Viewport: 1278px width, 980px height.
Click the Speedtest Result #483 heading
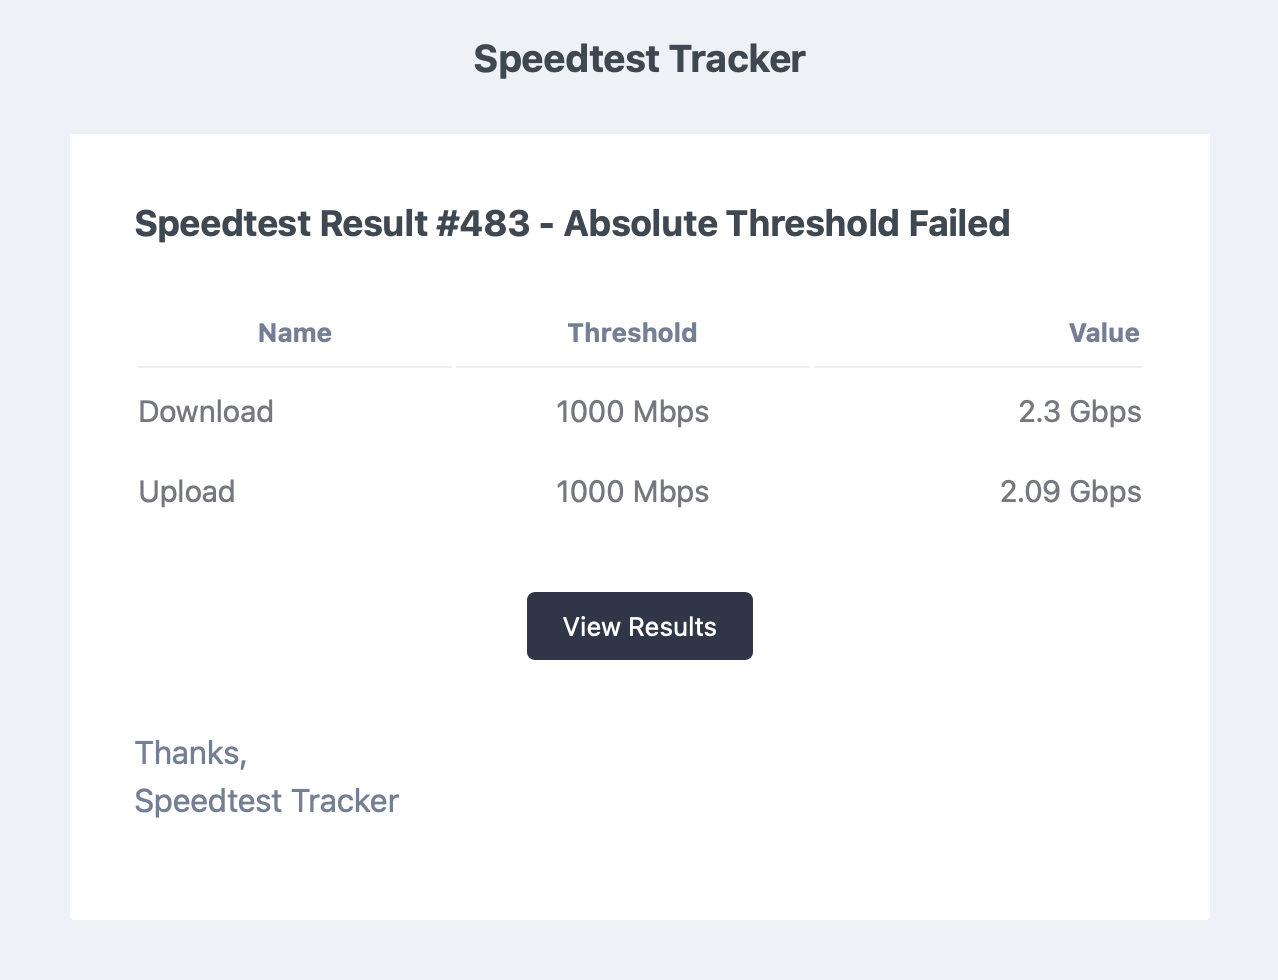click(572, 223)
